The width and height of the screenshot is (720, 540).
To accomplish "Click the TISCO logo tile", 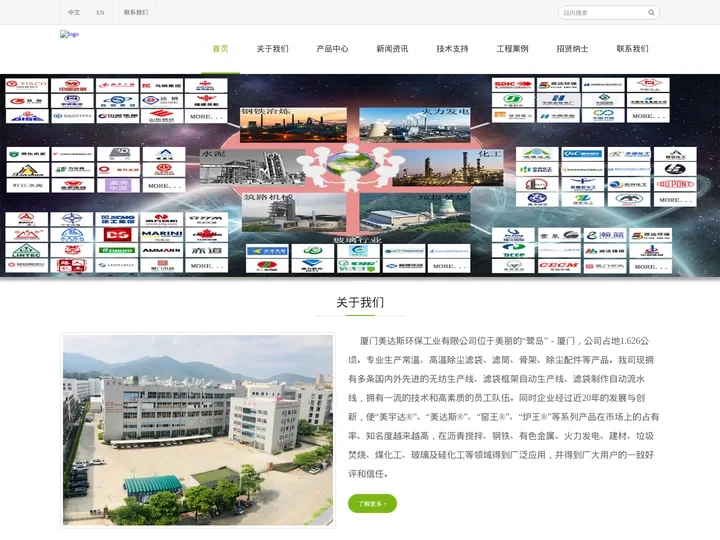I will coord(27,85).
